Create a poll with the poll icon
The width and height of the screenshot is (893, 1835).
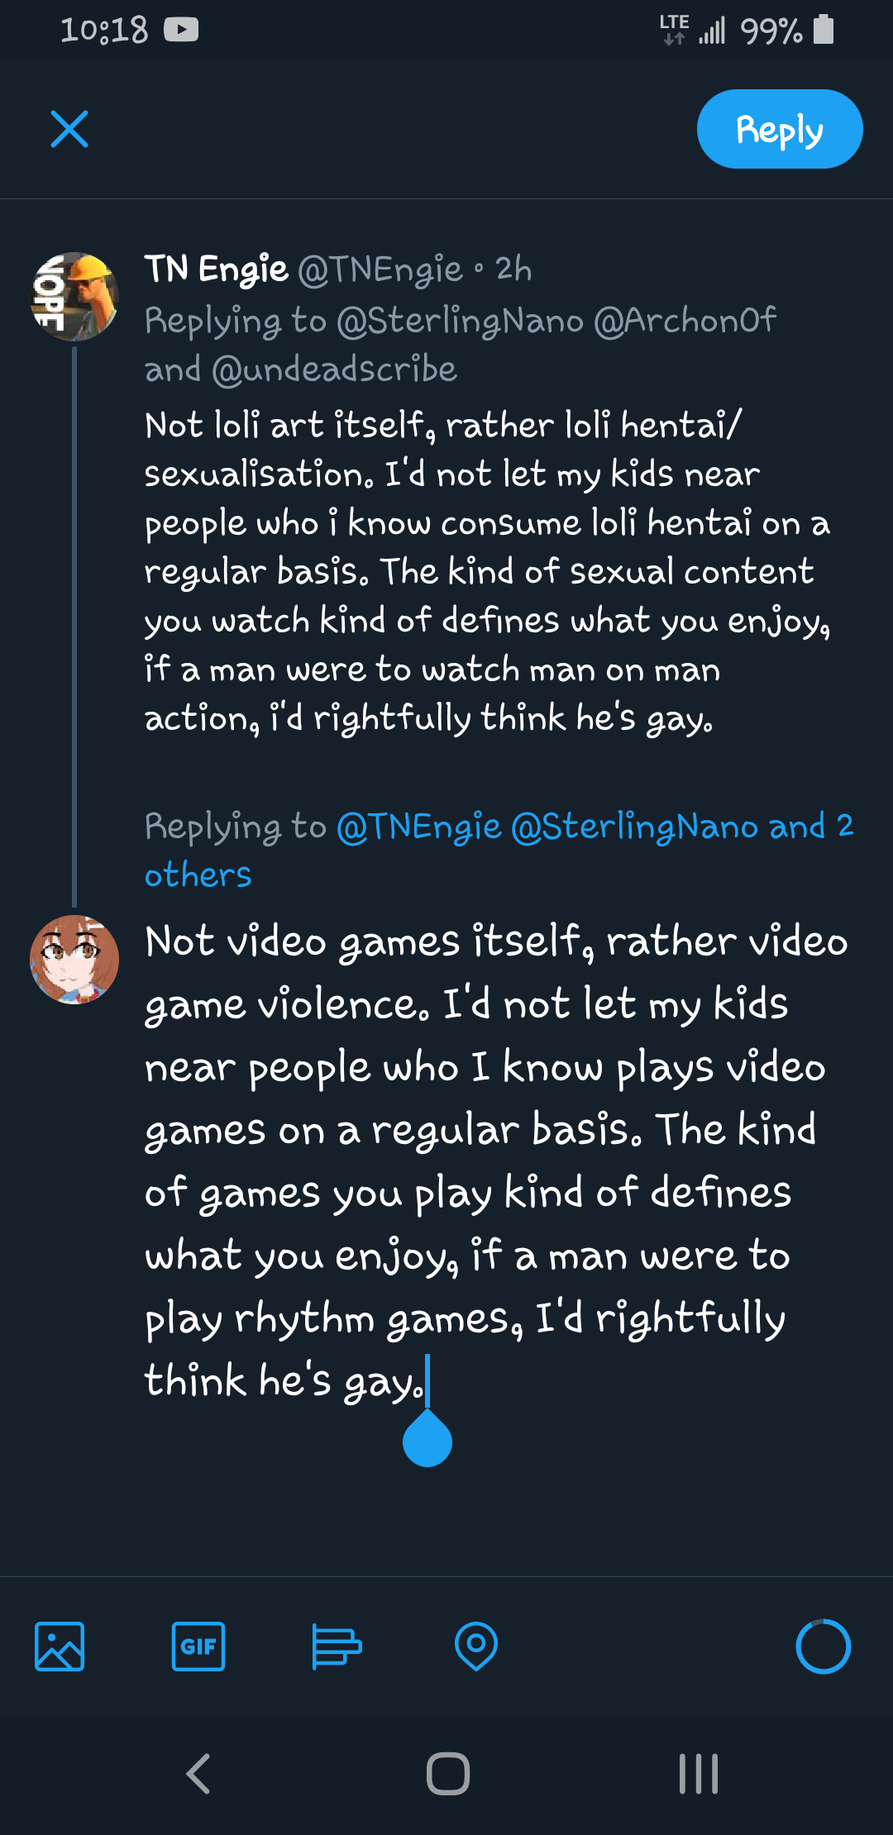point(336,1645)
